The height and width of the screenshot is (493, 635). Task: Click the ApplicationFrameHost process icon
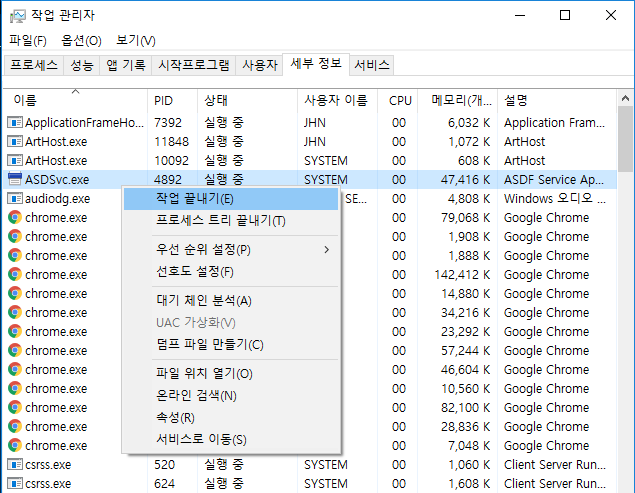tap(15, 122)
